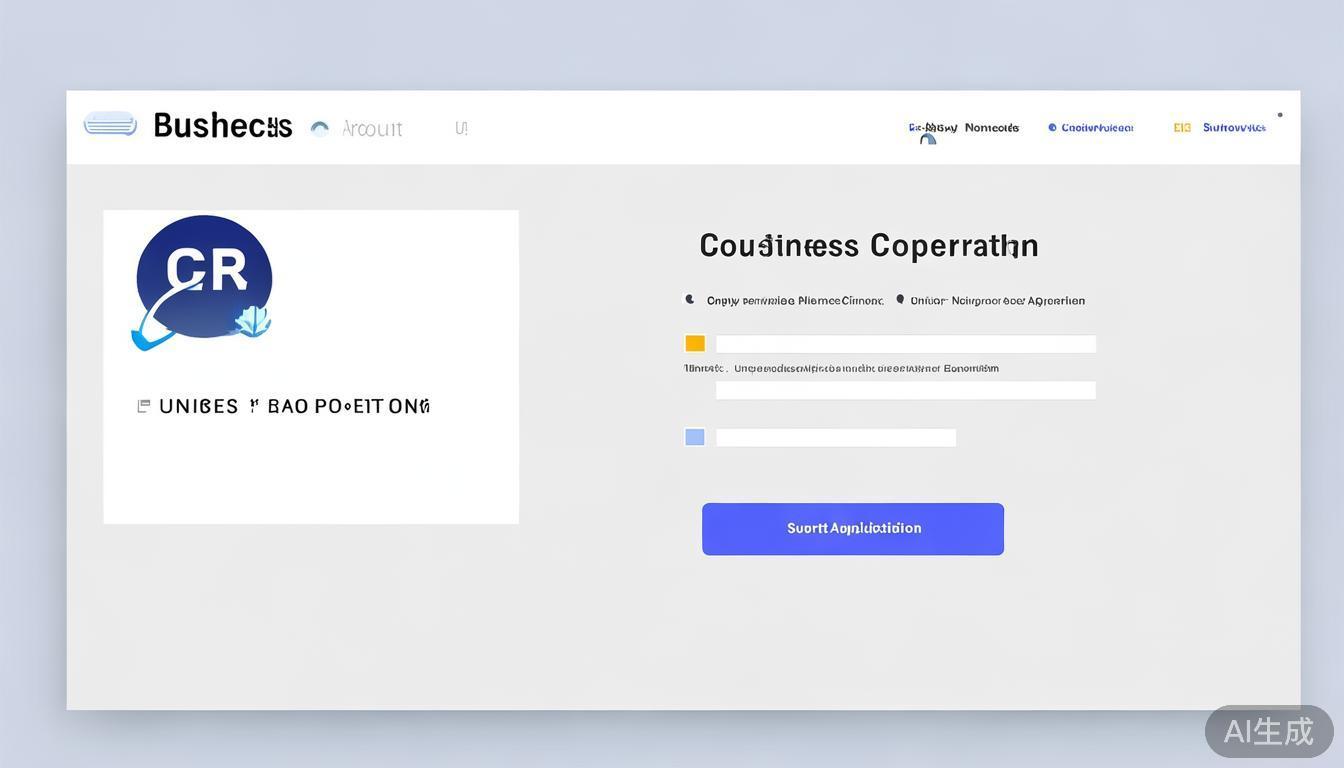Click the blue CR circle logo
This screenshot has width=1344, height=768.
point(204,275)
